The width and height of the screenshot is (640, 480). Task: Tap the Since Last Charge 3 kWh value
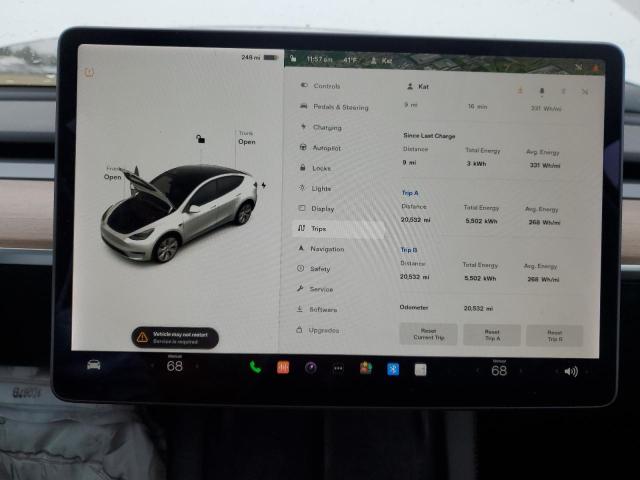pyautogui.click(x=476, y=164)
